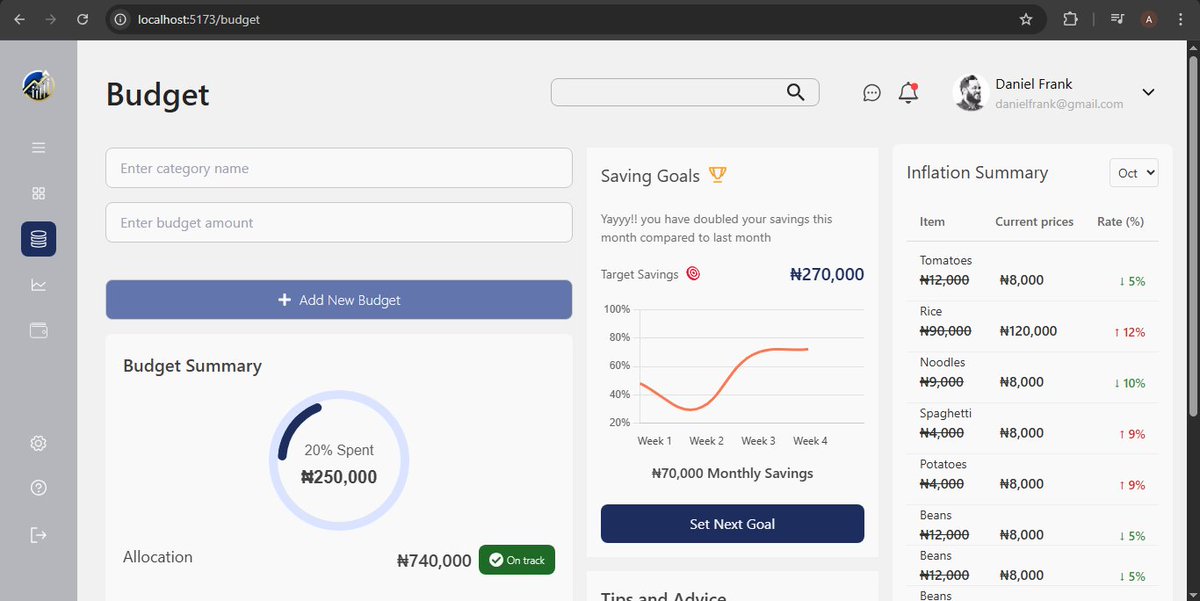1200x601 pixels.
Task: Click the Inflation Summary heading
Action: tap(977, 173)
